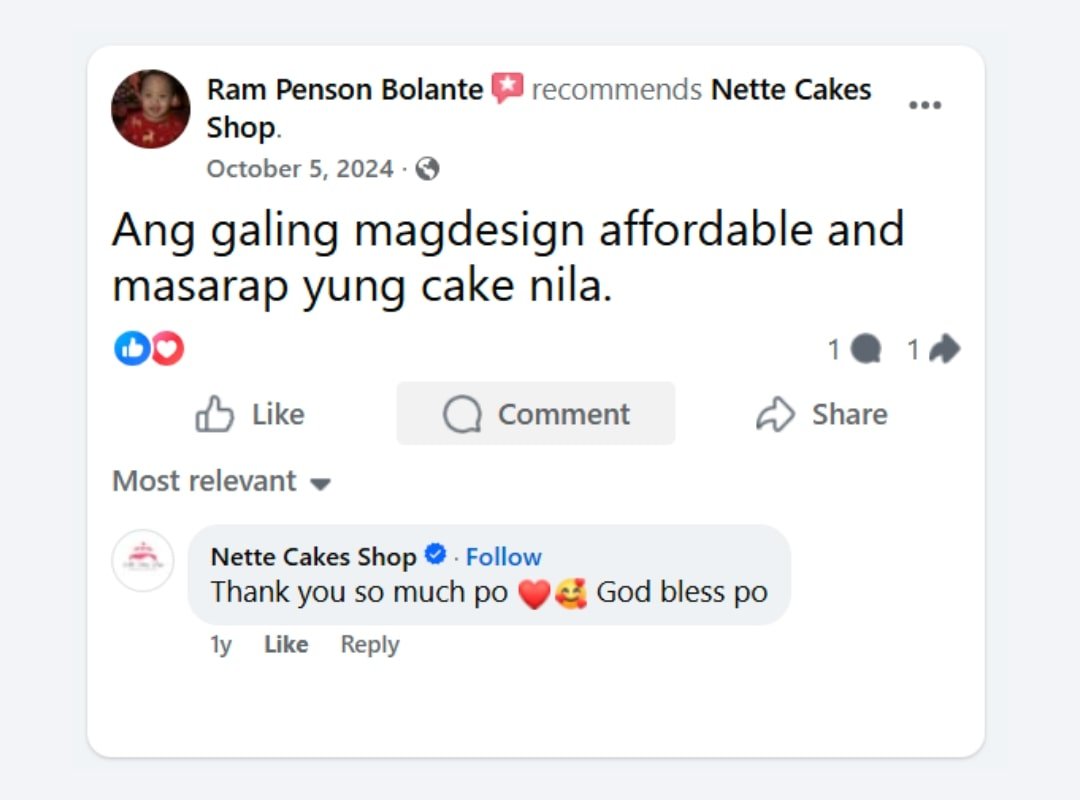1080x800 pixels.
Task: Click the October 5, 2024 timestamp
Action: coord(300,169)
